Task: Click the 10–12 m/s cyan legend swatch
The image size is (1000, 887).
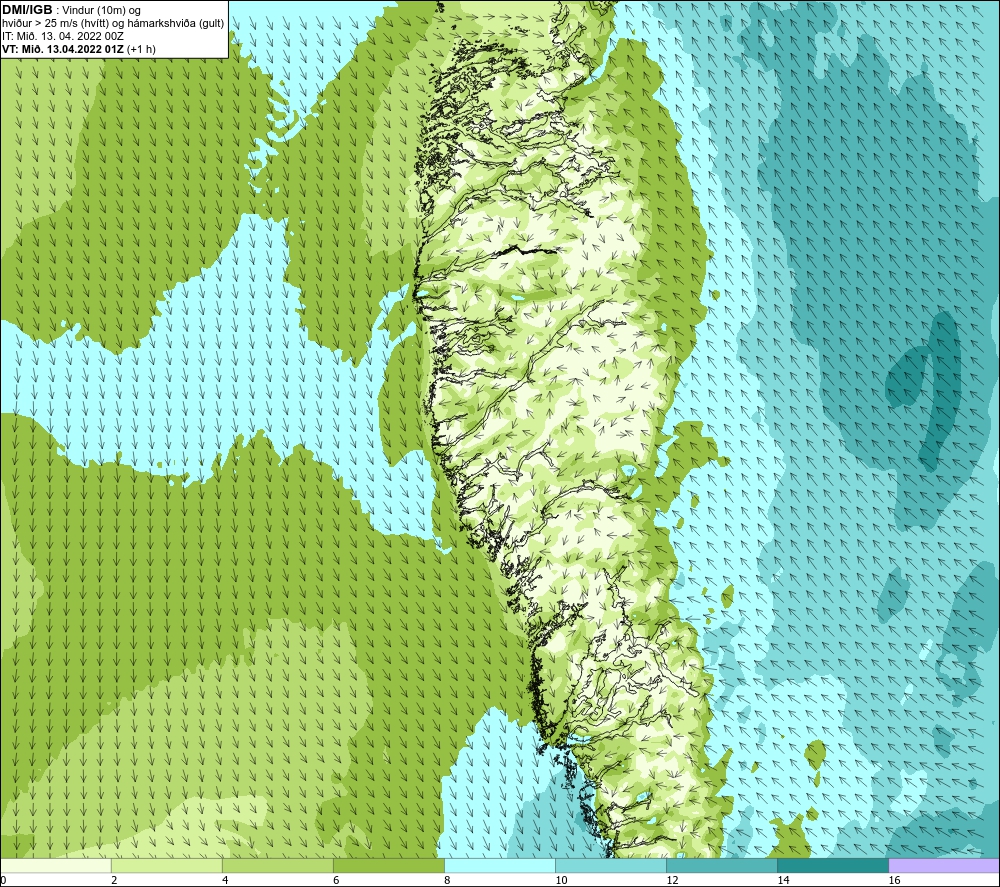Action: point(611,866)
